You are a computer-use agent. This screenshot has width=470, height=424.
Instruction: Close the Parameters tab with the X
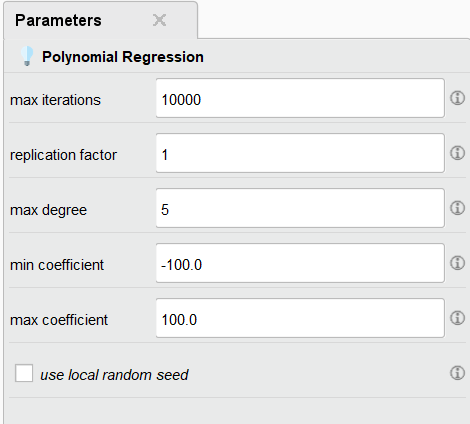tap(159, 20)
